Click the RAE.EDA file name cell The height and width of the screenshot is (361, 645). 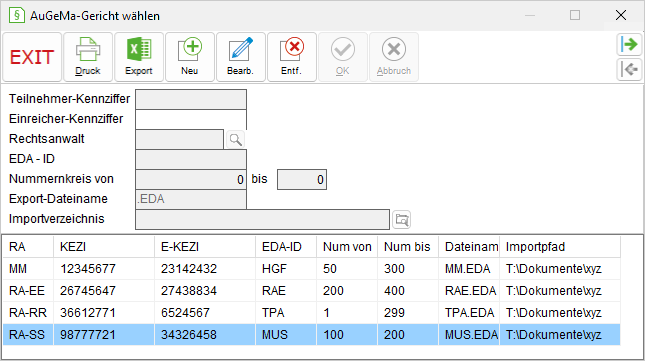click(469, 291)
